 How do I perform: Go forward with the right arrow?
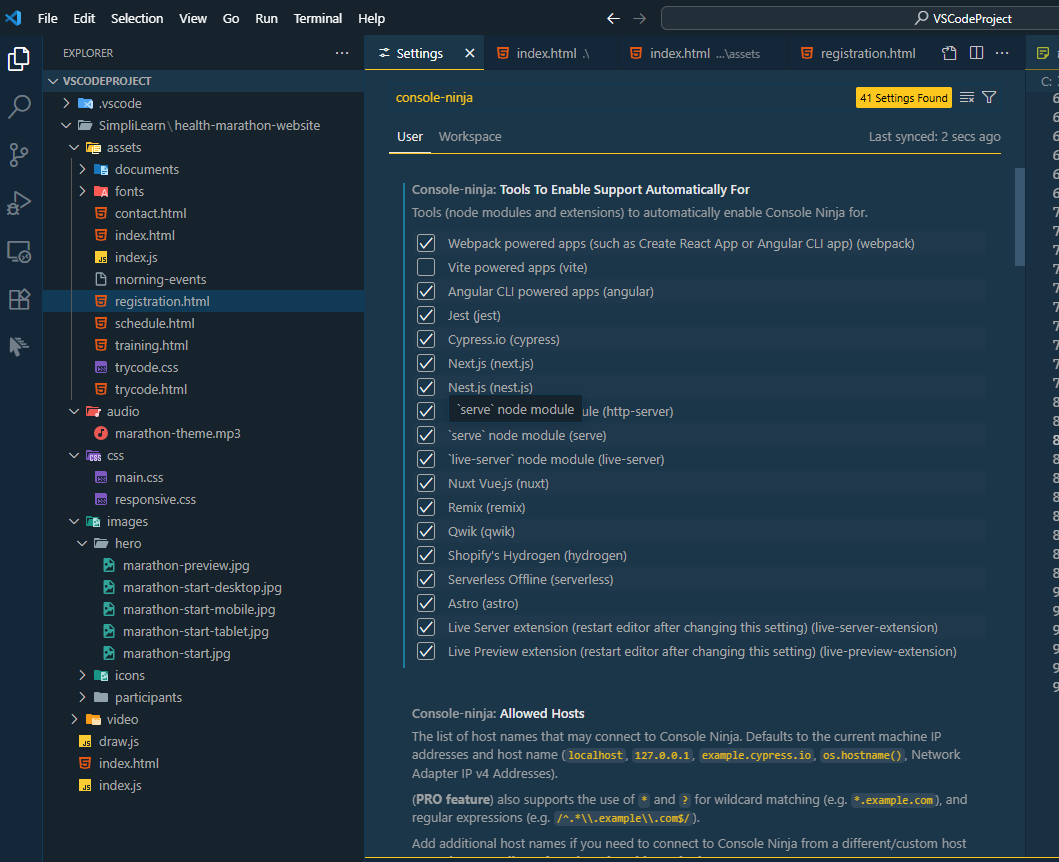click(639, 18)
